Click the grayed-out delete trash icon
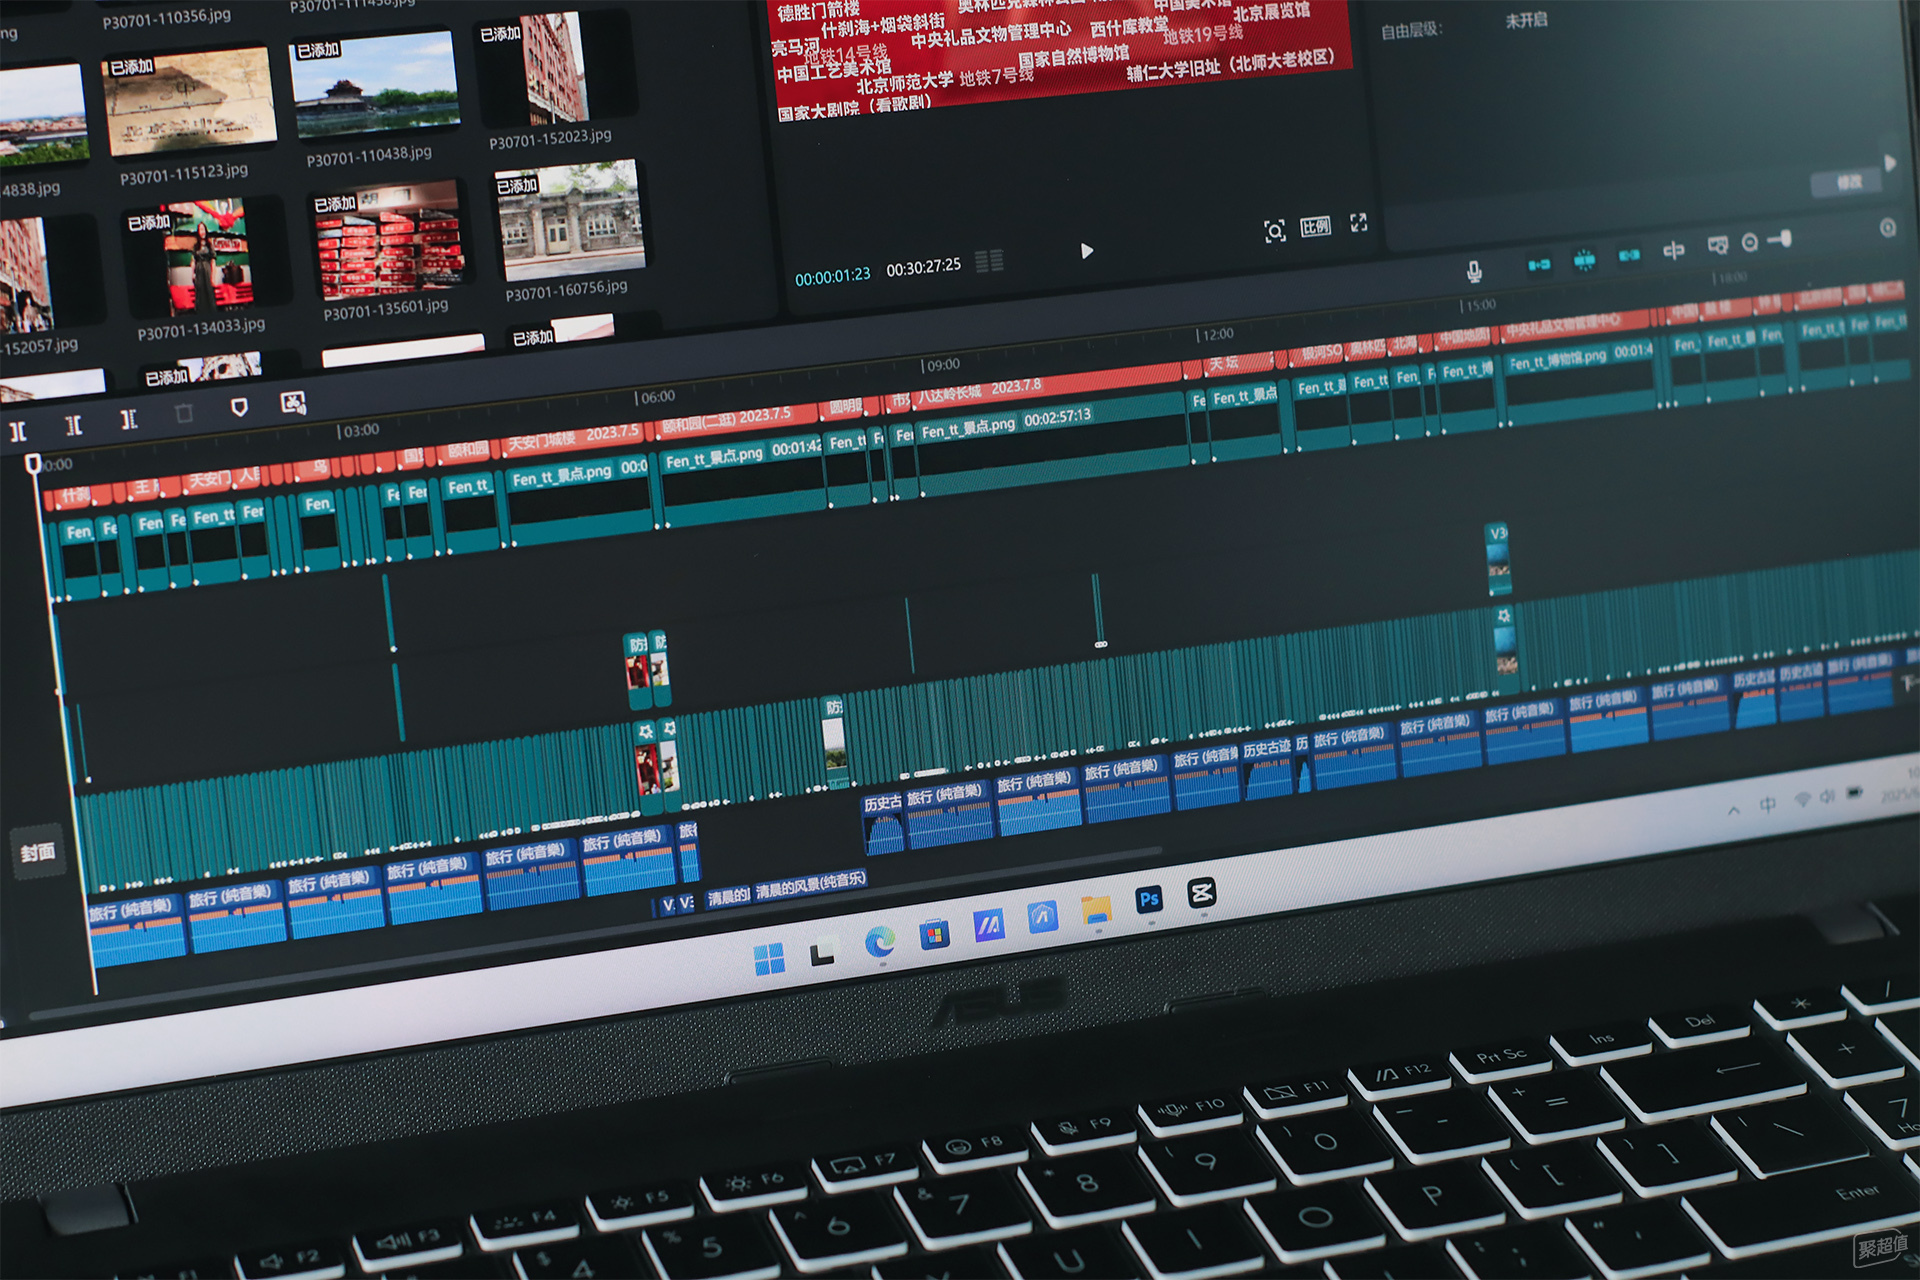Viewport: 1920px width, 1280px height. [x=184, y=414]
